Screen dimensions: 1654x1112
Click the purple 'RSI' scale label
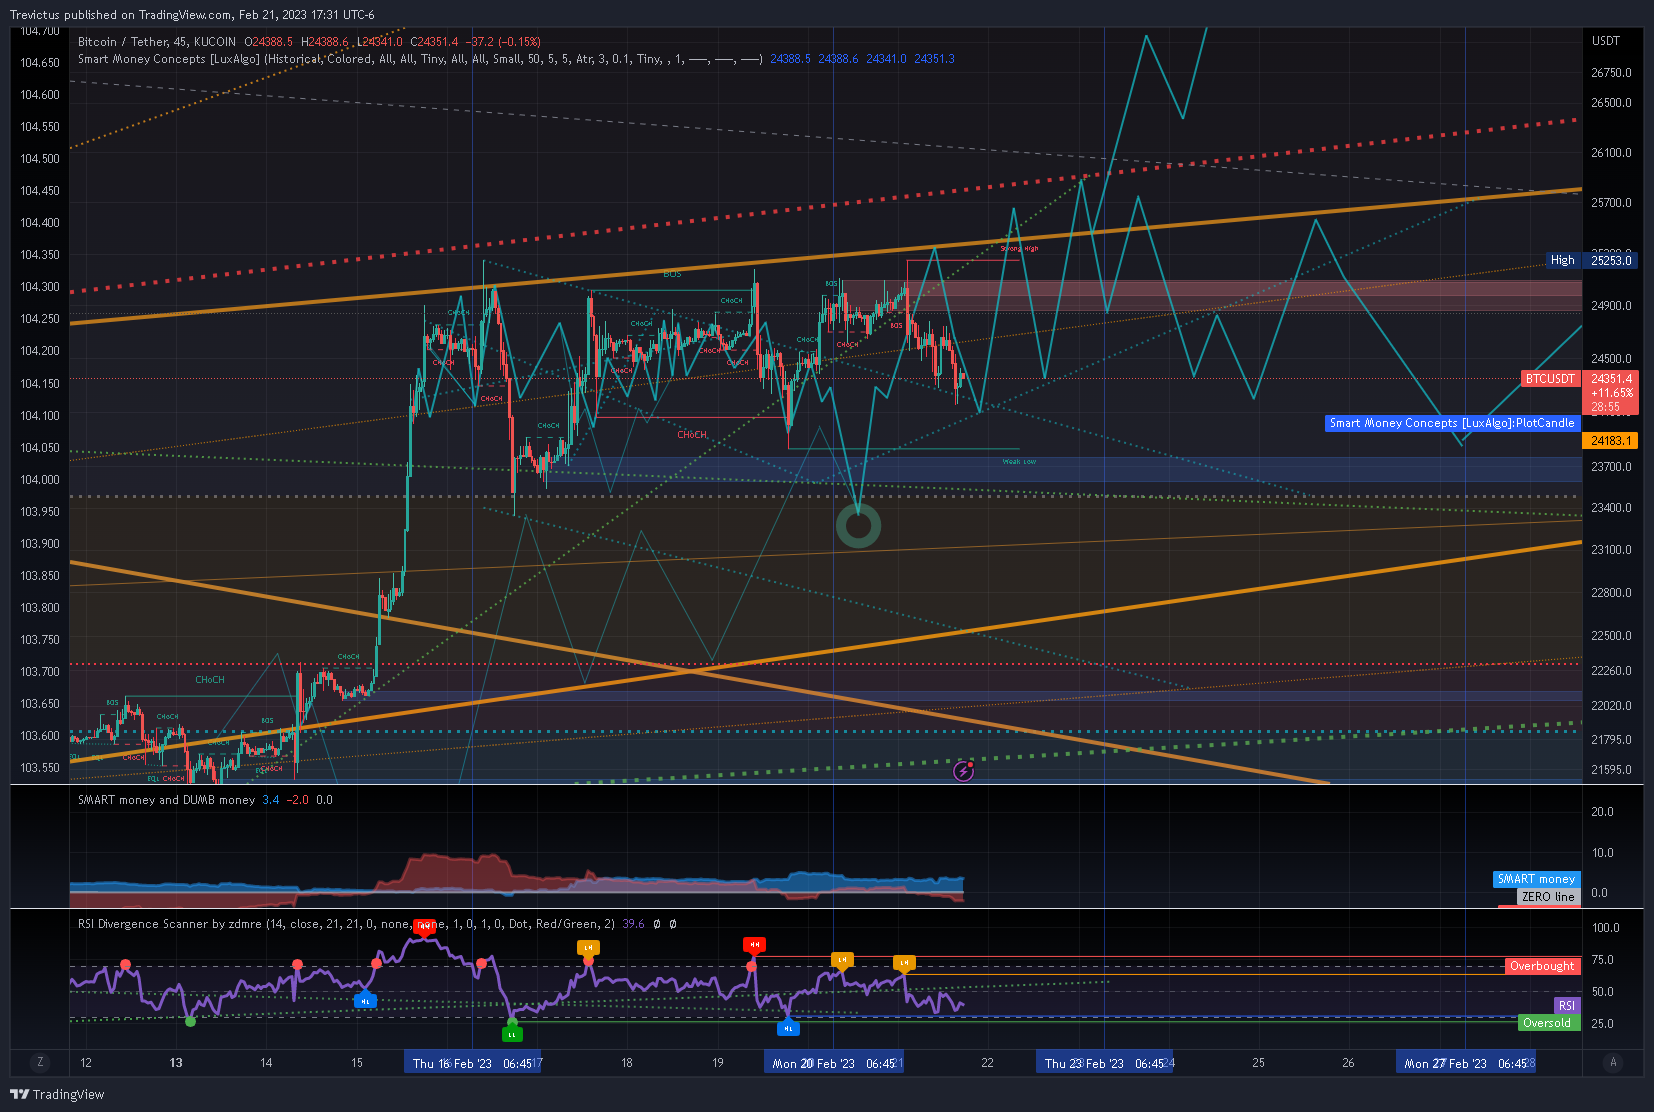(1567, 1006)
